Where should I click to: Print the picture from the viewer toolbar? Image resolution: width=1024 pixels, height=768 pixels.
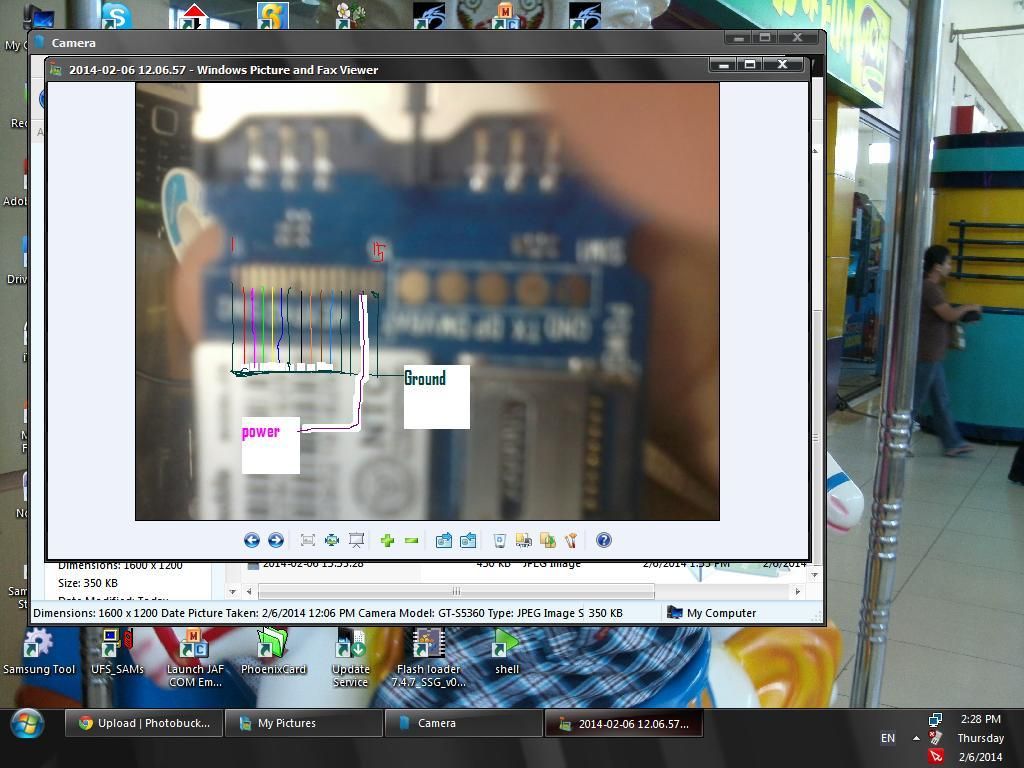click(523, 540)
